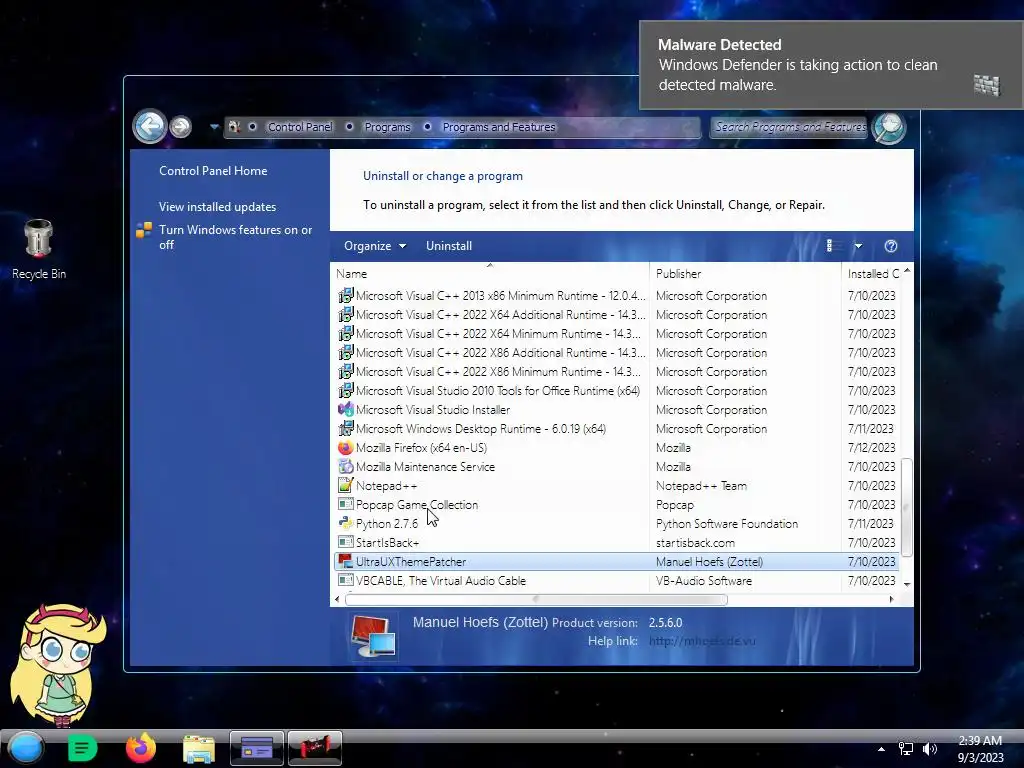Viewport: 1024px width, 768px height.
Task: Click the magnifier search icon
Action: [889, 127]
